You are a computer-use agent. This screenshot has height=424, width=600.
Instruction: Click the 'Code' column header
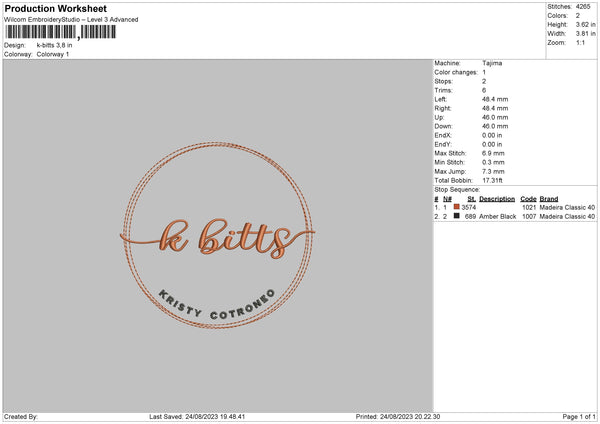pos(528,199)
